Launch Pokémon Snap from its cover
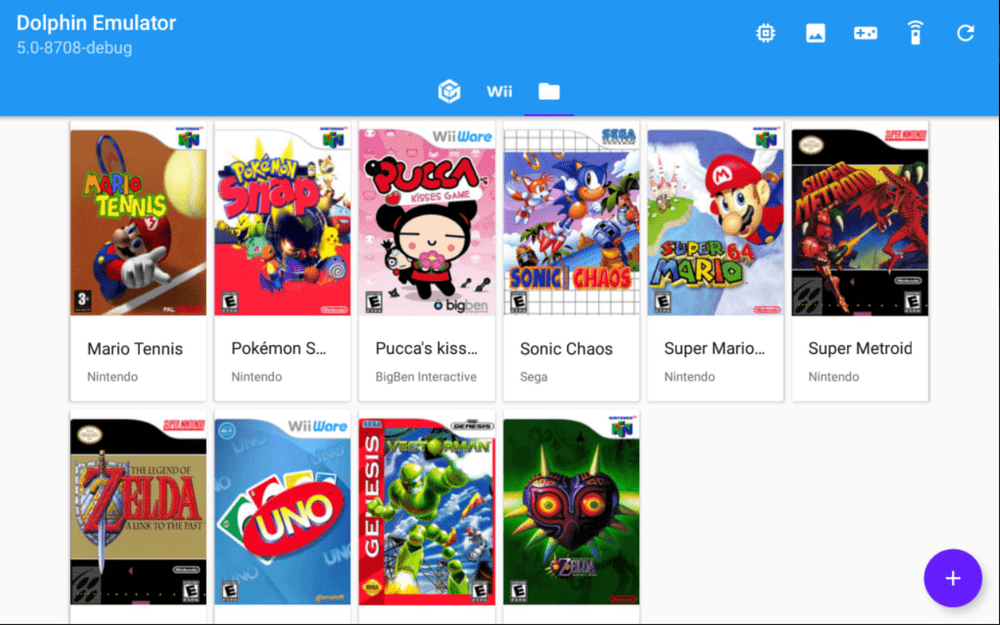Viewport: 1000px width, 625px height. click(282, 221)
